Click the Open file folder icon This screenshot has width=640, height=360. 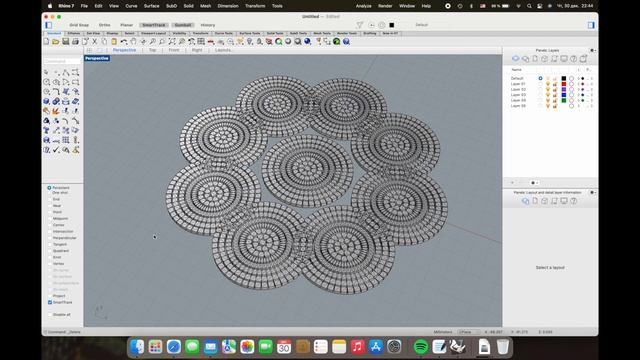56,42
